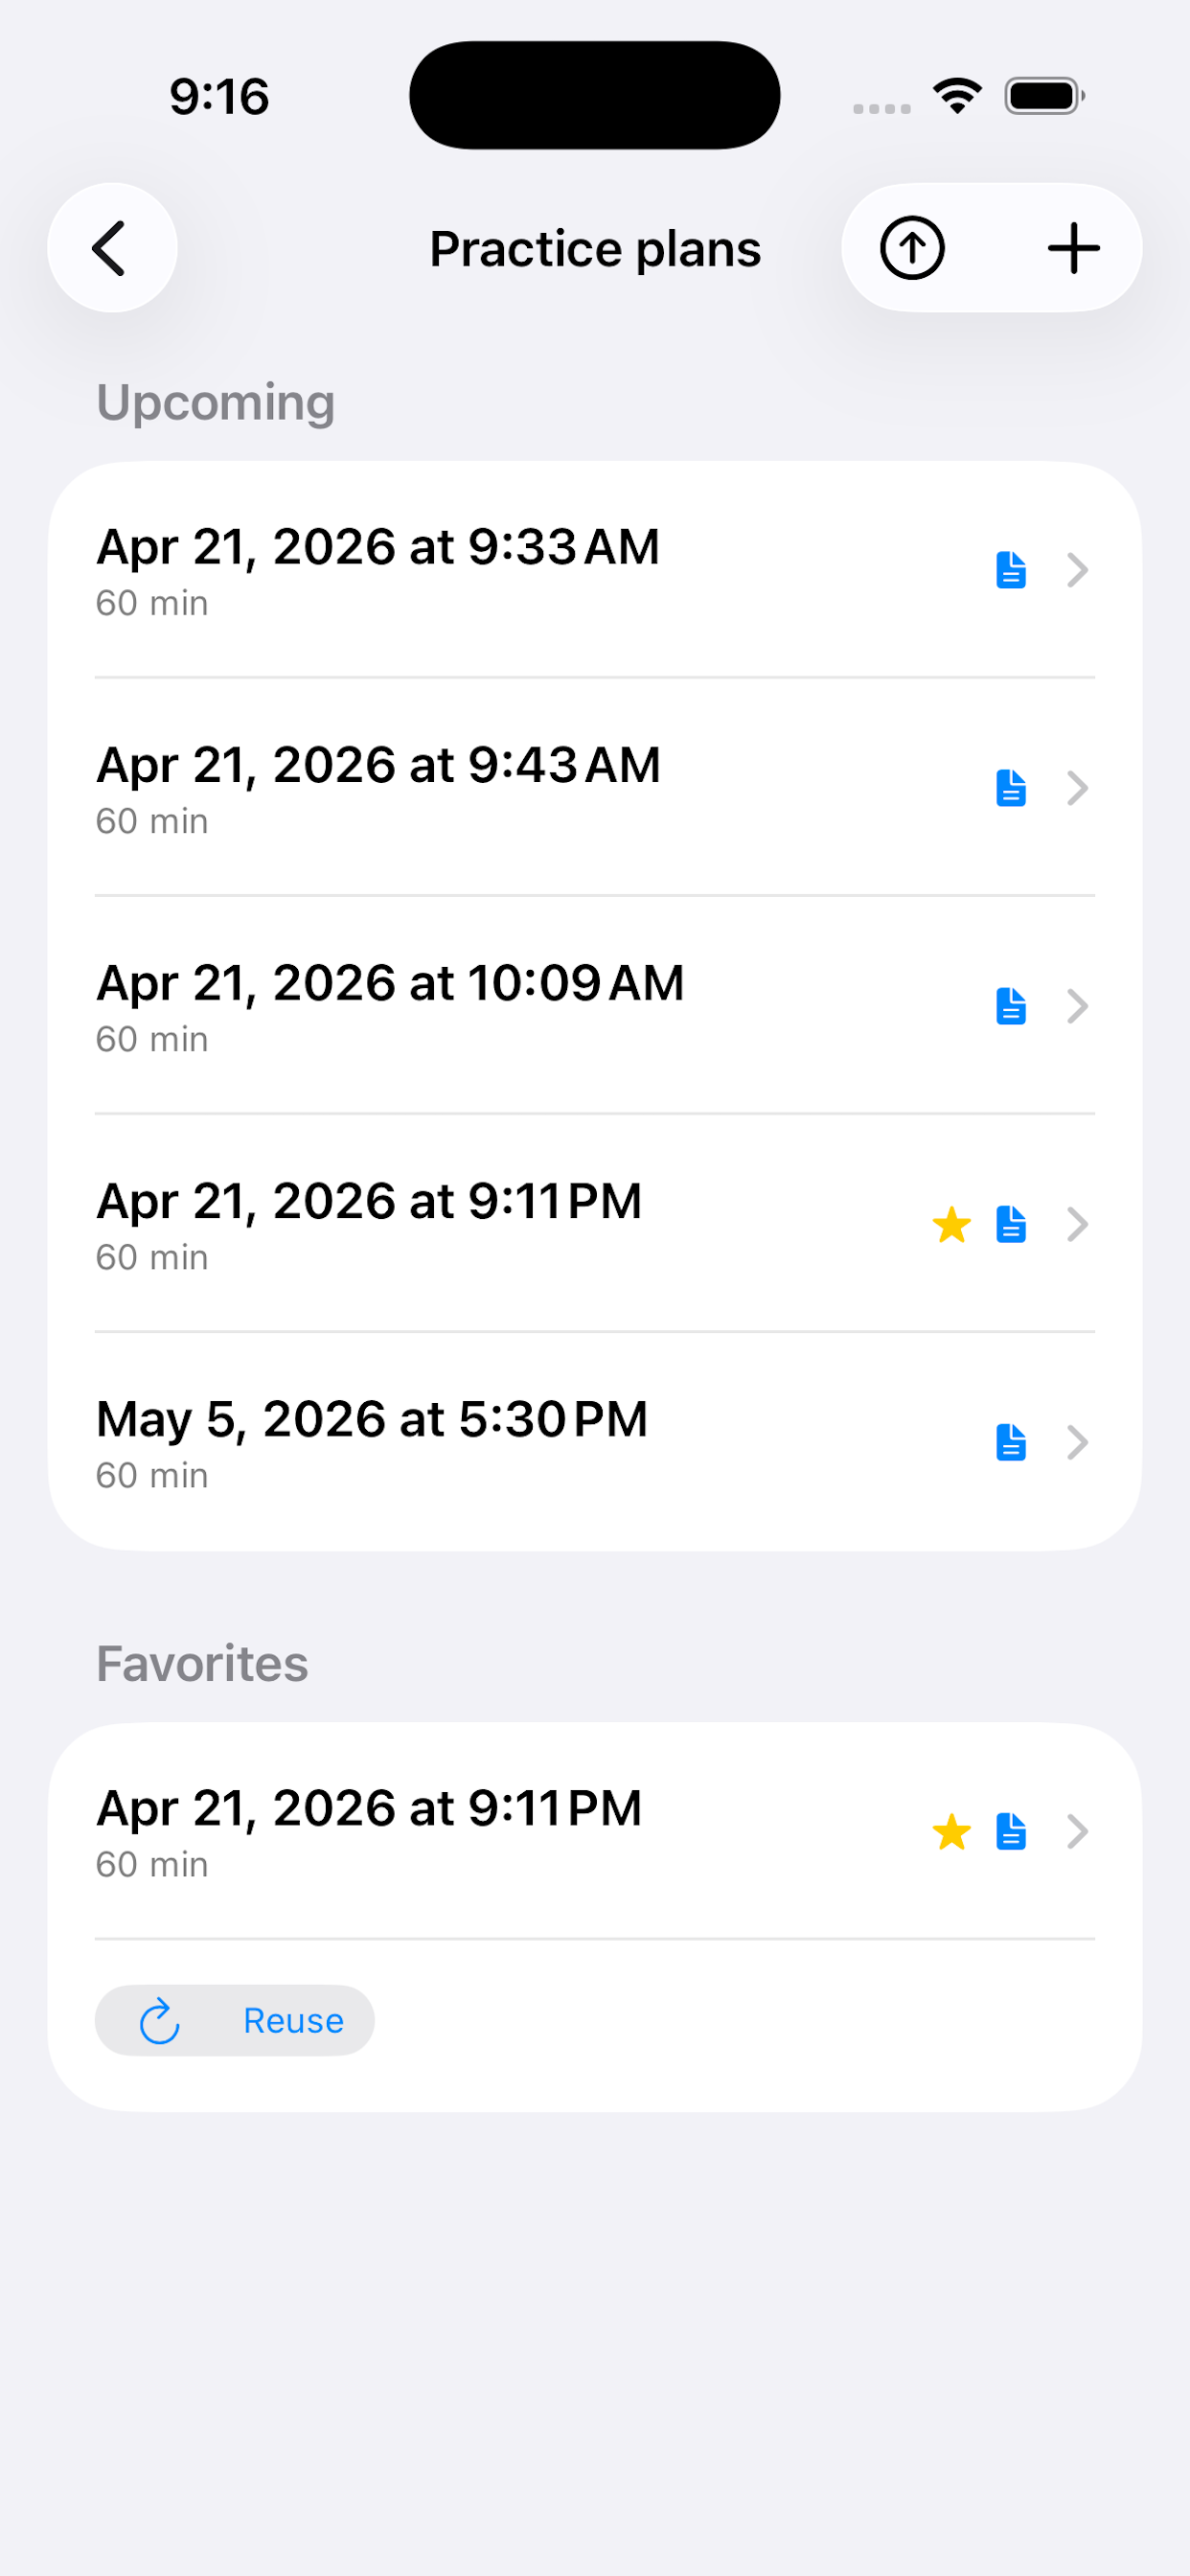Open May 5, 2026 at 5:30 PM plan
This screenshot has height=2576, width=1190.
(595, 1441)
